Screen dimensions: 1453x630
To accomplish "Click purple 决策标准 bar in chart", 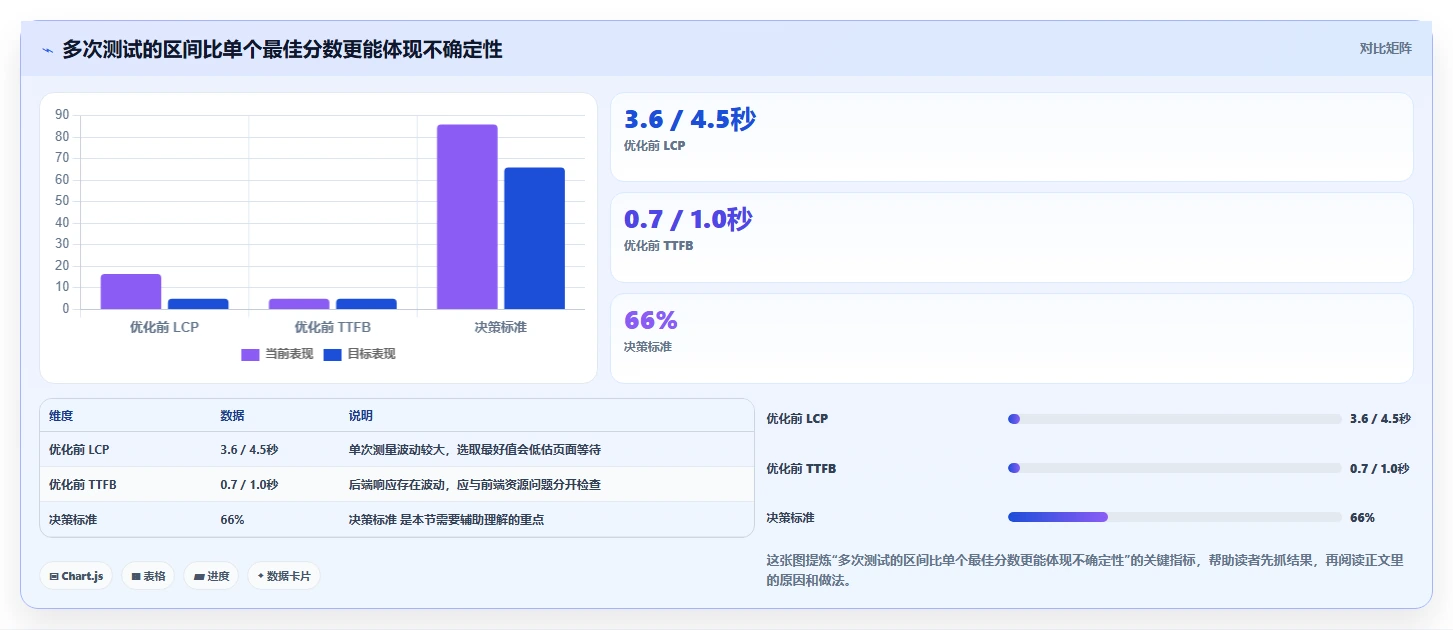I will pos(467,217).
